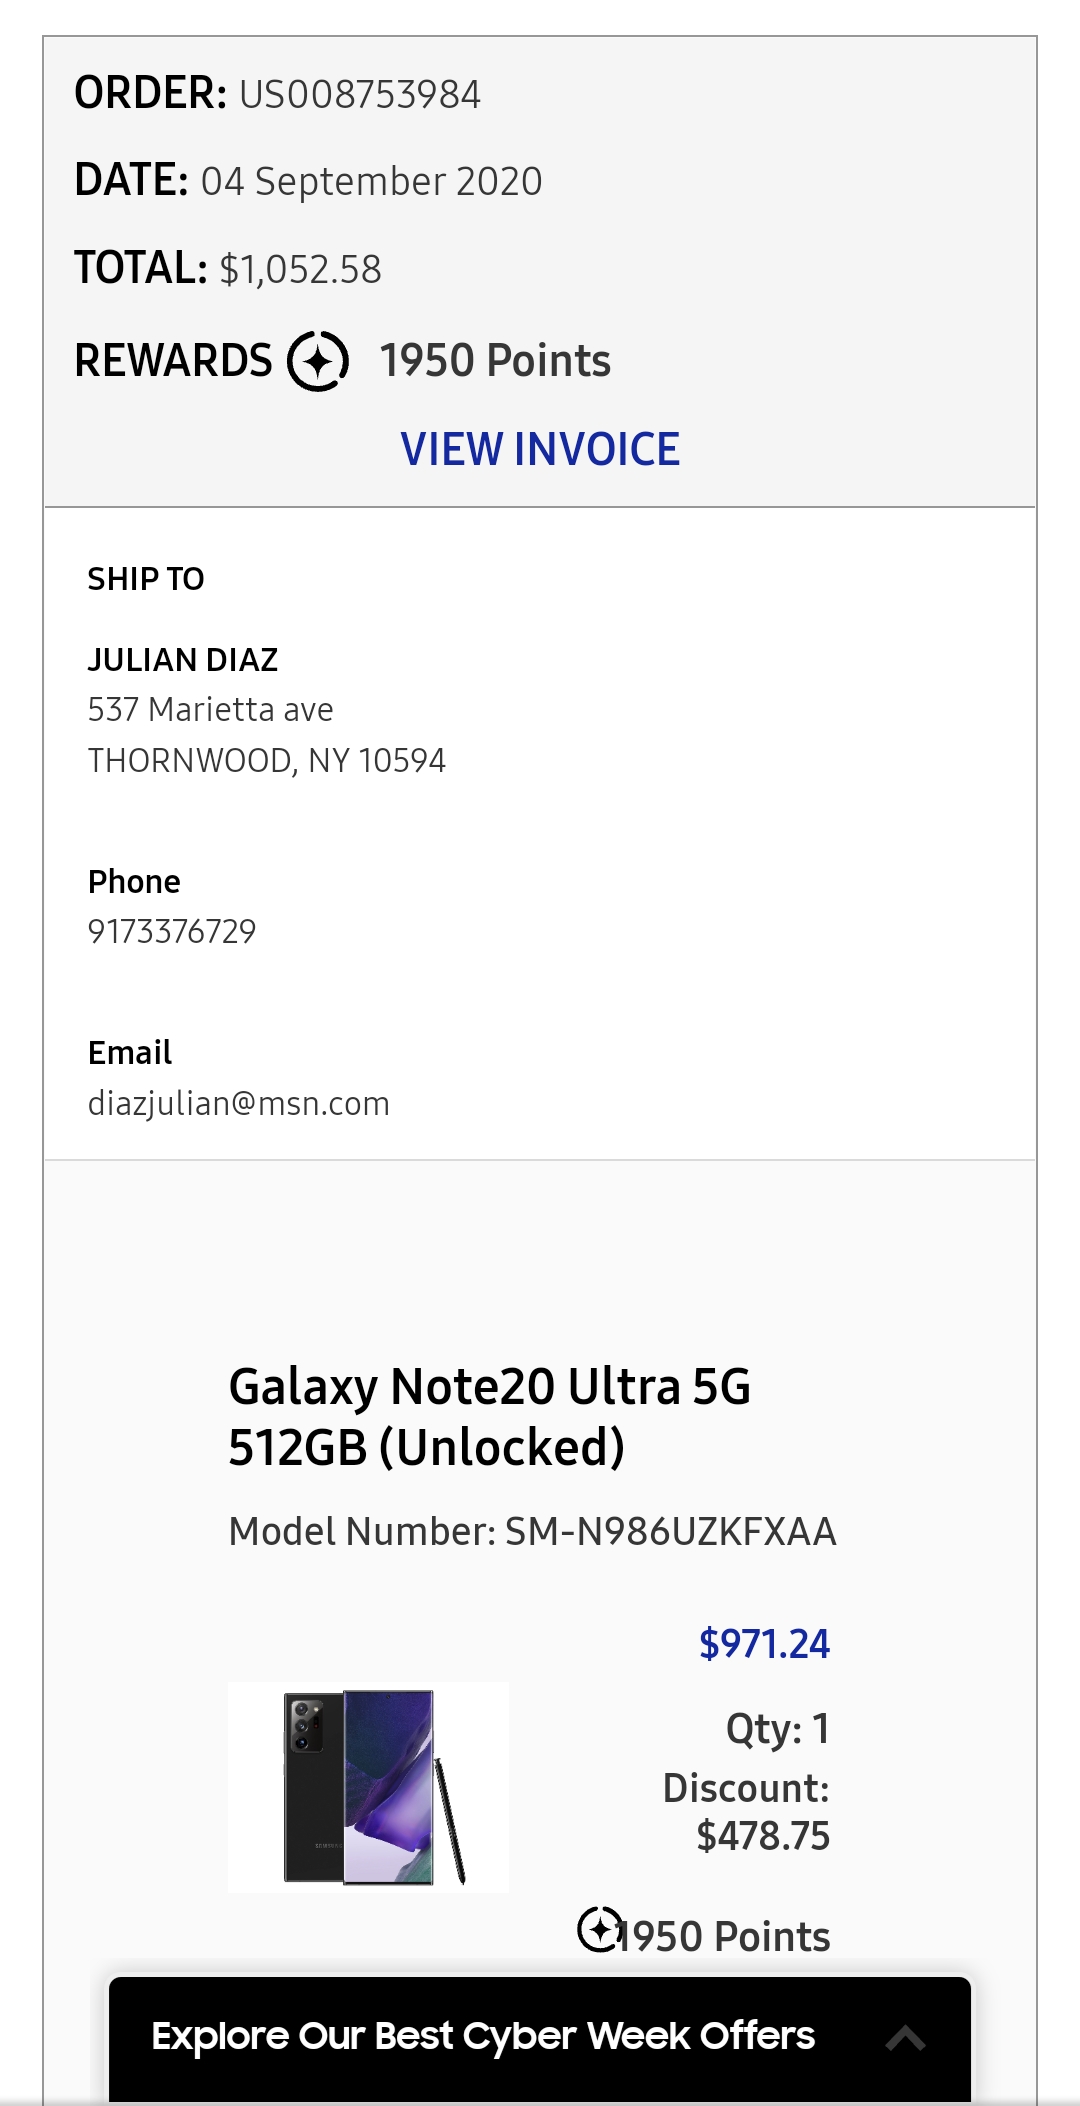Tap the Galaxy Note20 Ultra product image
The image size is (1080, 2106).
(368, 1787)
